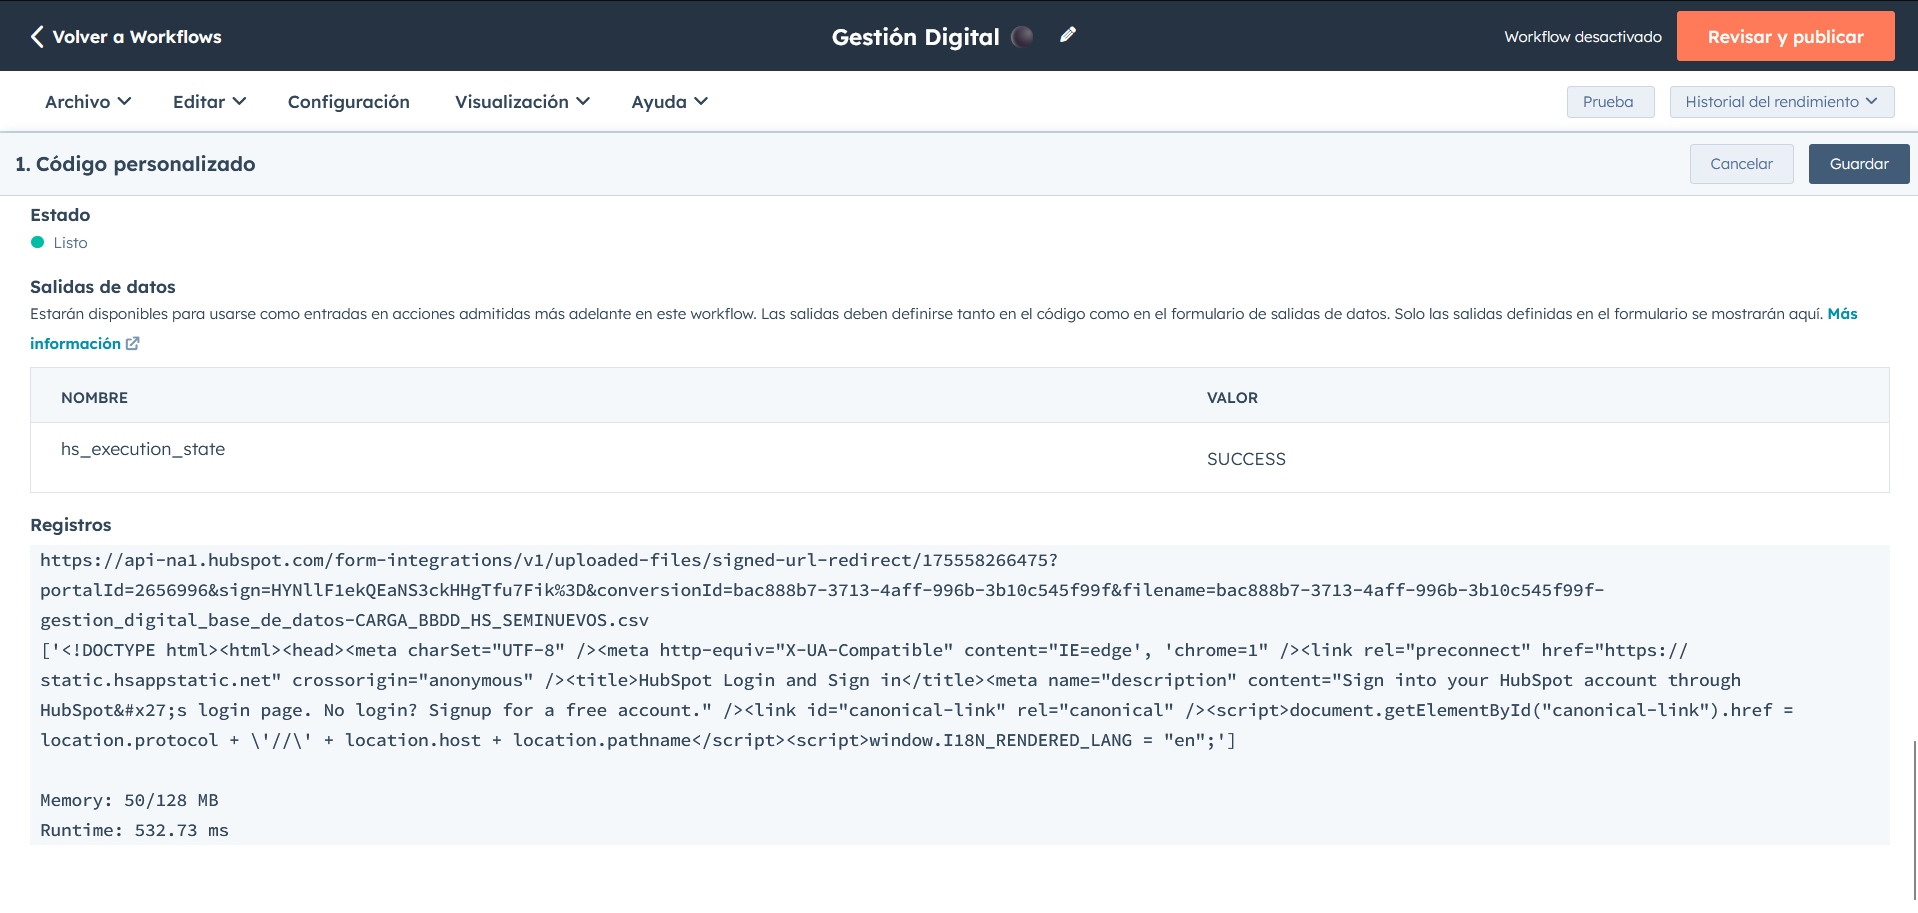Run the workflow test via Prueba
Screen dimensions: 1918x913
pyautogui.click(x=1609, y=101)
